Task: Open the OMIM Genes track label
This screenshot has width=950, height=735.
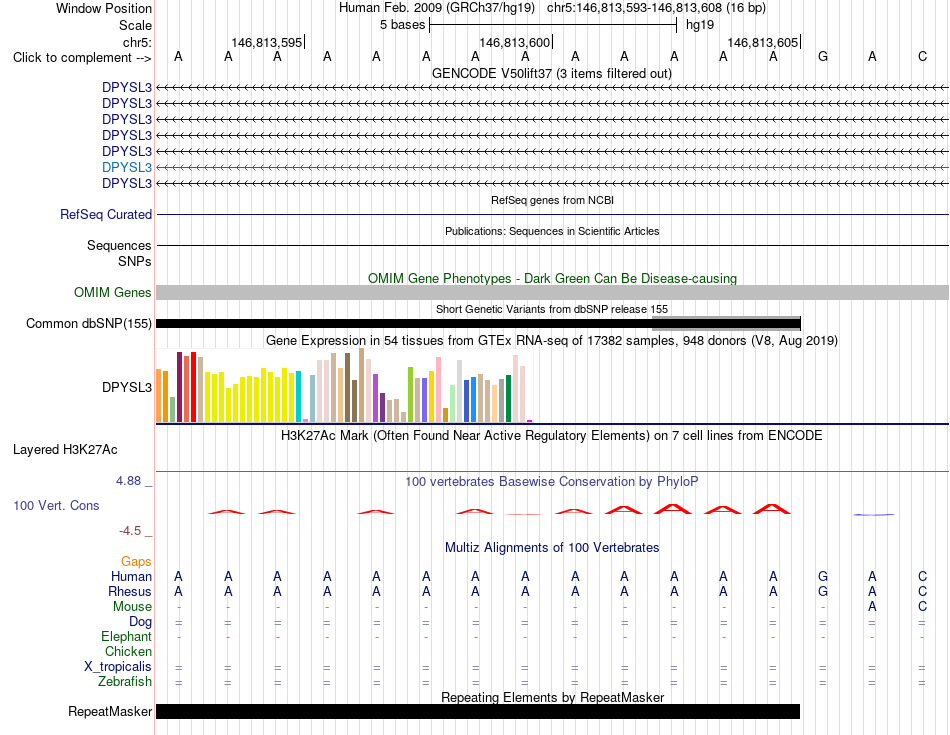Action: 113,293
